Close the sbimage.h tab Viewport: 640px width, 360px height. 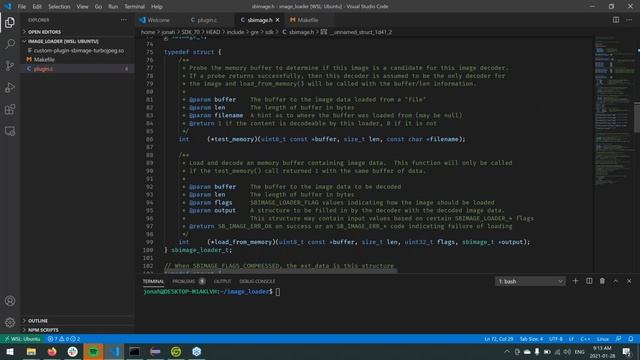(x=278, y=20)
